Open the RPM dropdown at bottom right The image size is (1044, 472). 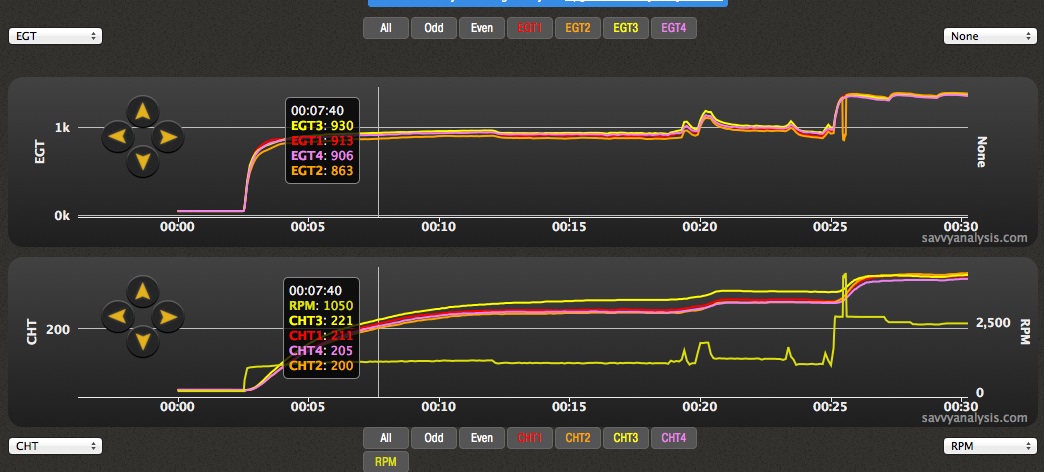(989, 446)
